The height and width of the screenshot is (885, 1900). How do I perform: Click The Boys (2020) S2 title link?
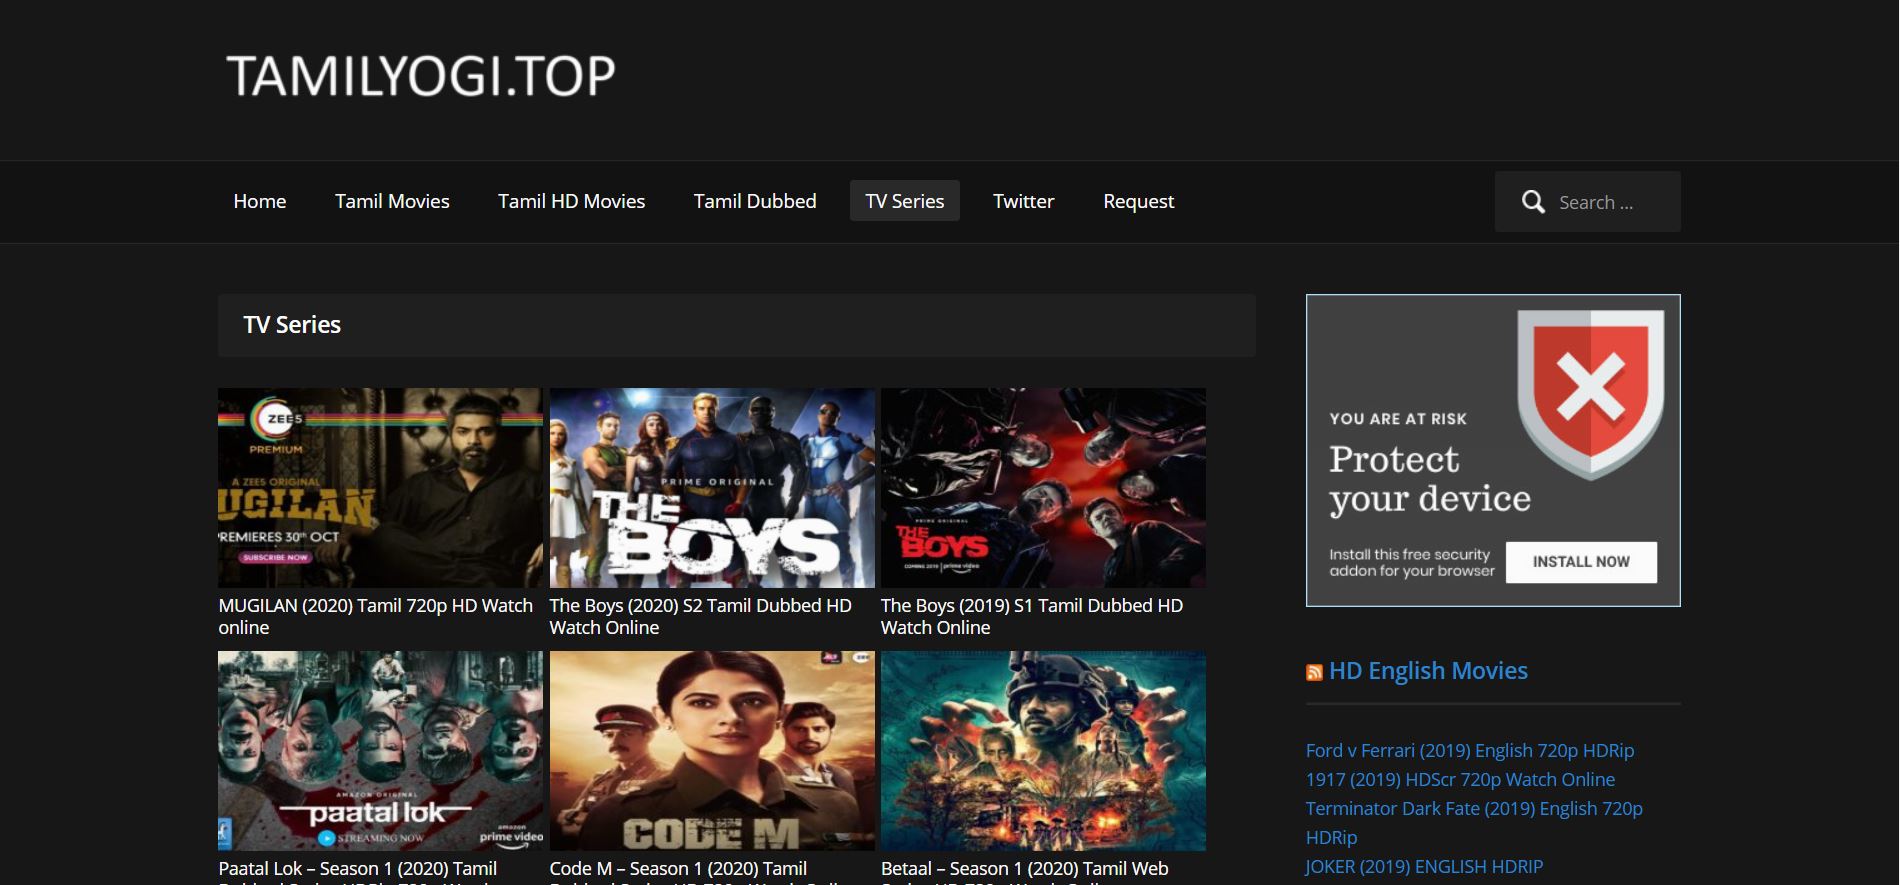(700, 616)
